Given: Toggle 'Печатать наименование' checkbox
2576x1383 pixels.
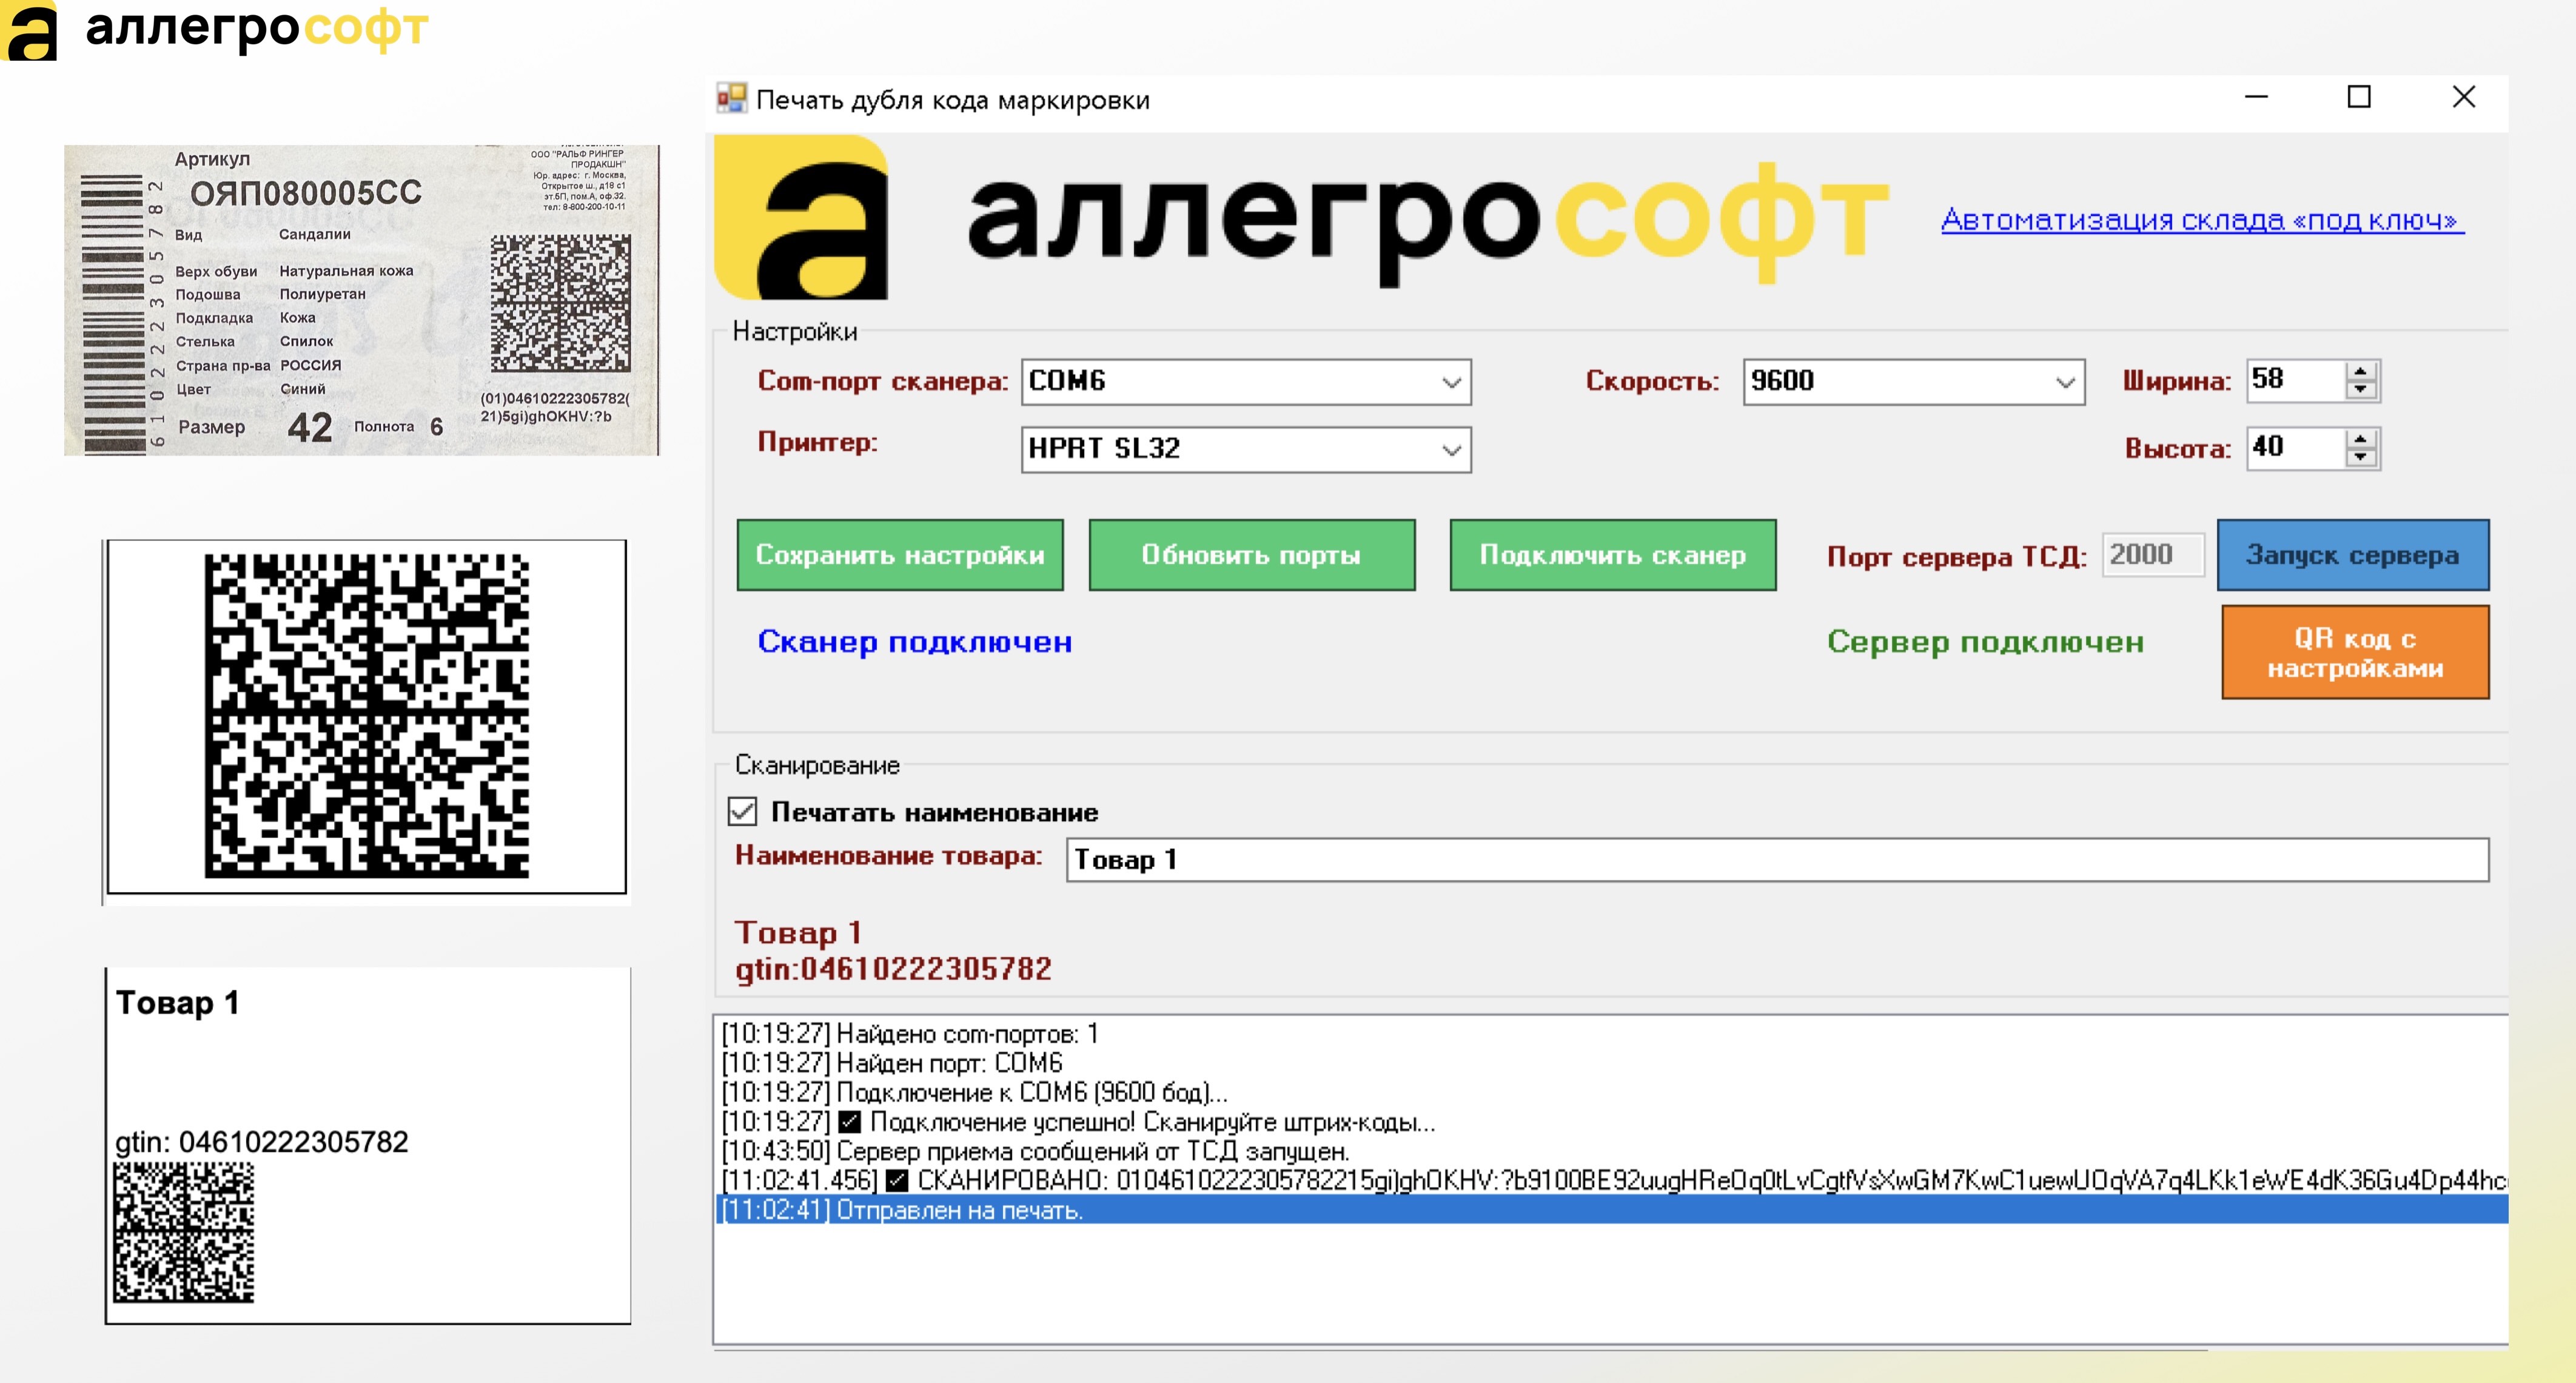Looking at the screenshot, I should (x=742, y=811).
